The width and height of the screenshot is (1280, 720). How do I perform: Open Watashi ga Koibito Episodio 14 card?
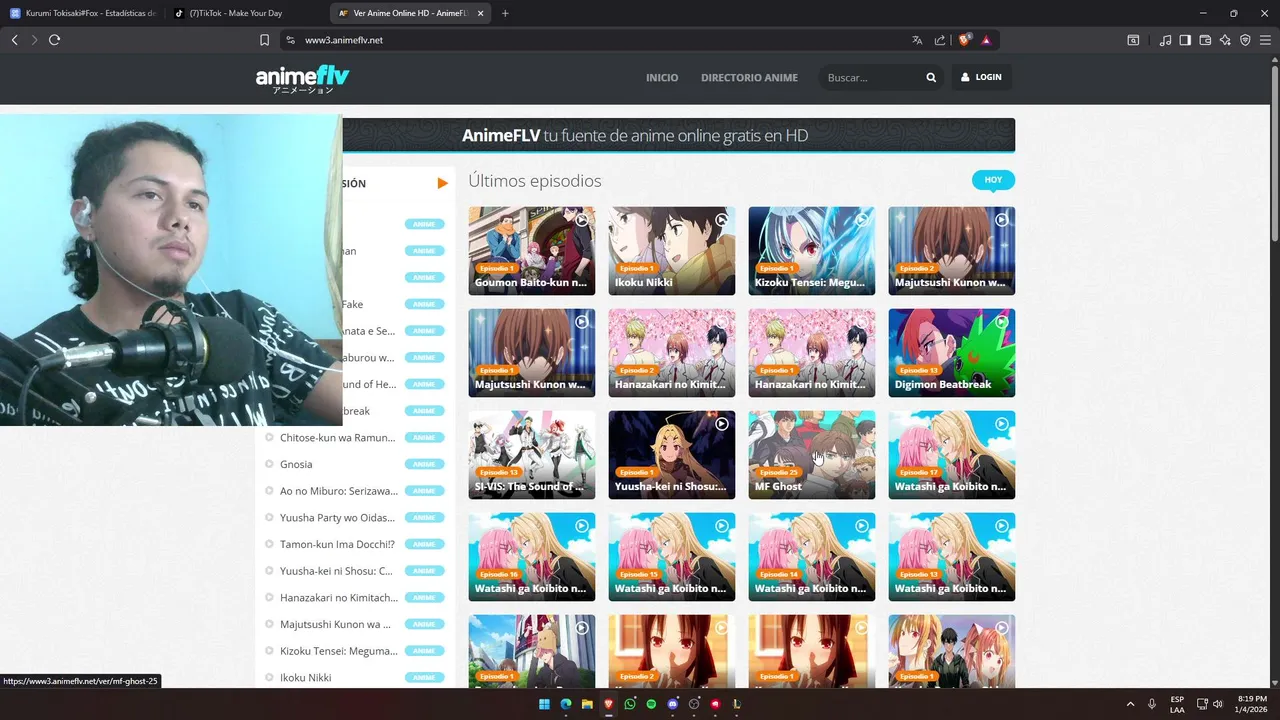(811, 556)
